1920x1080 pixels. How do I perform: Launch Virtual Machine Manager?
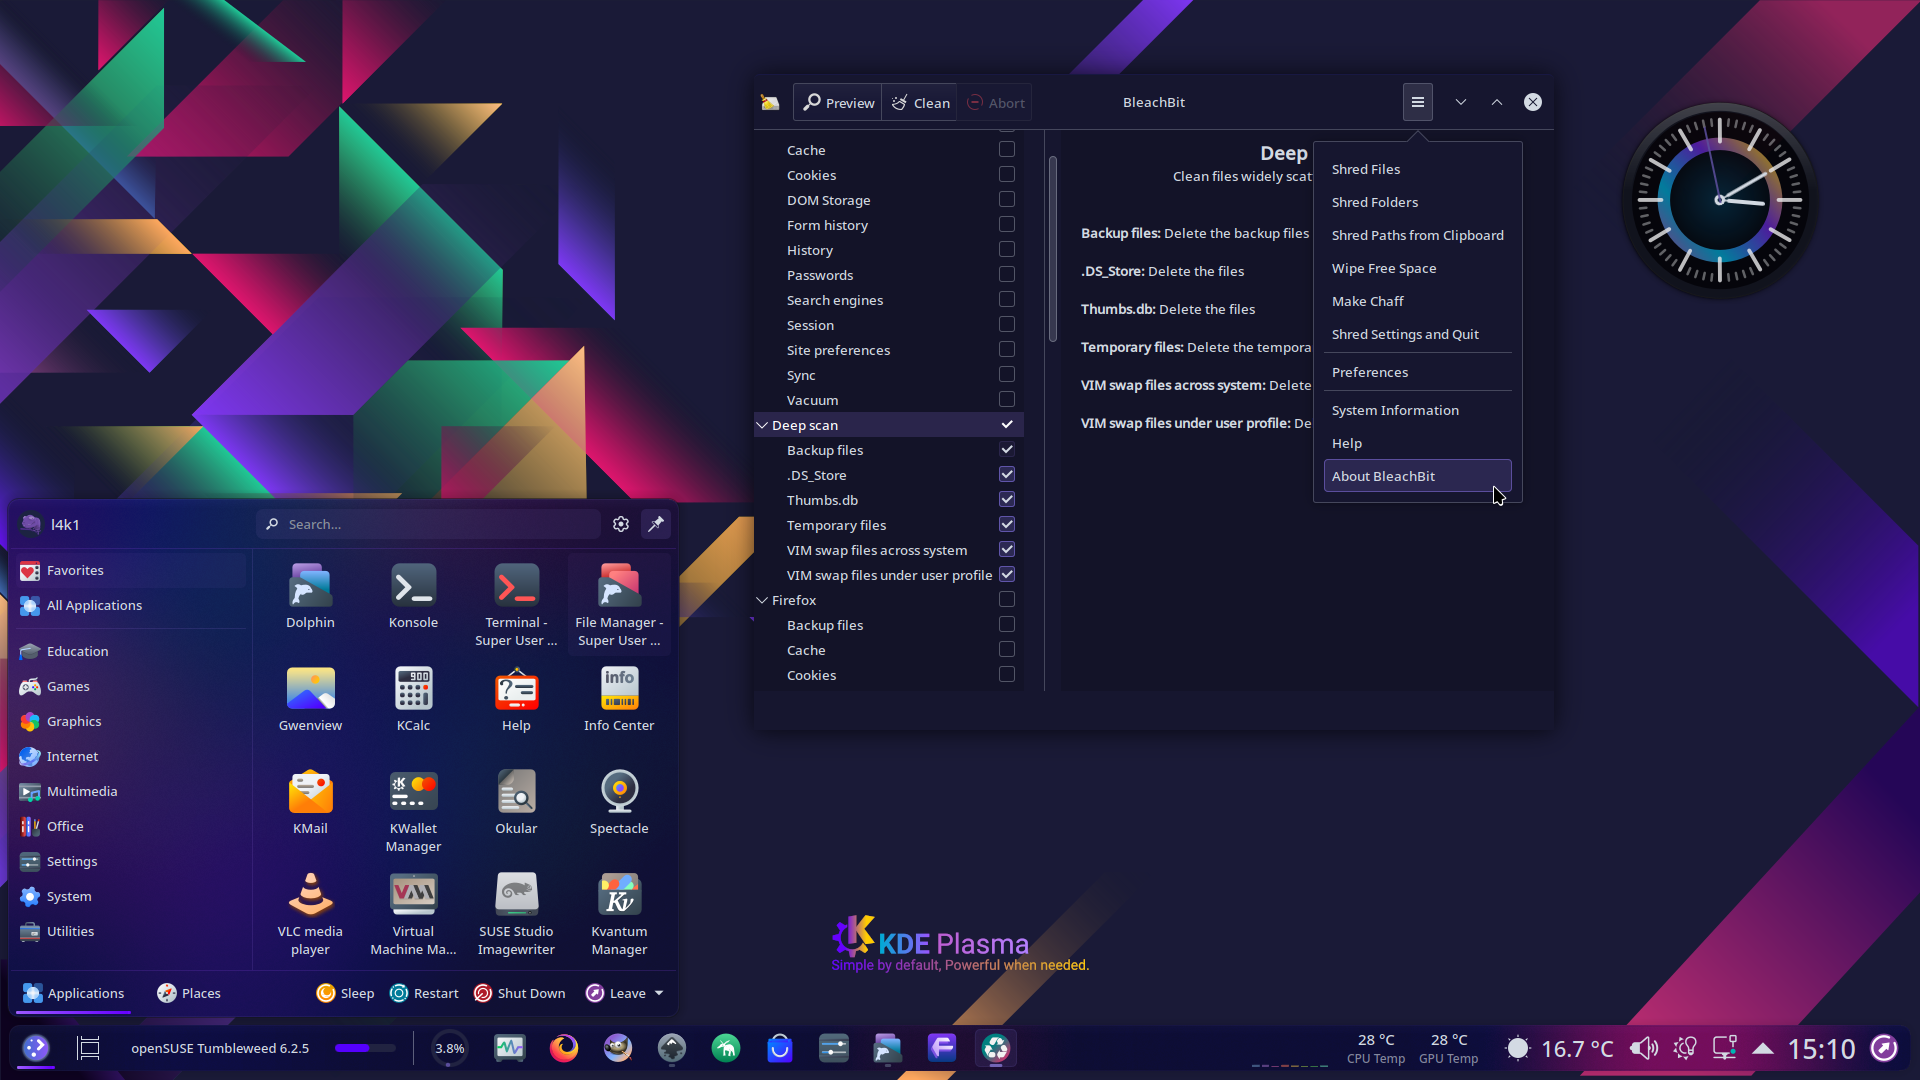click(413, 914)
